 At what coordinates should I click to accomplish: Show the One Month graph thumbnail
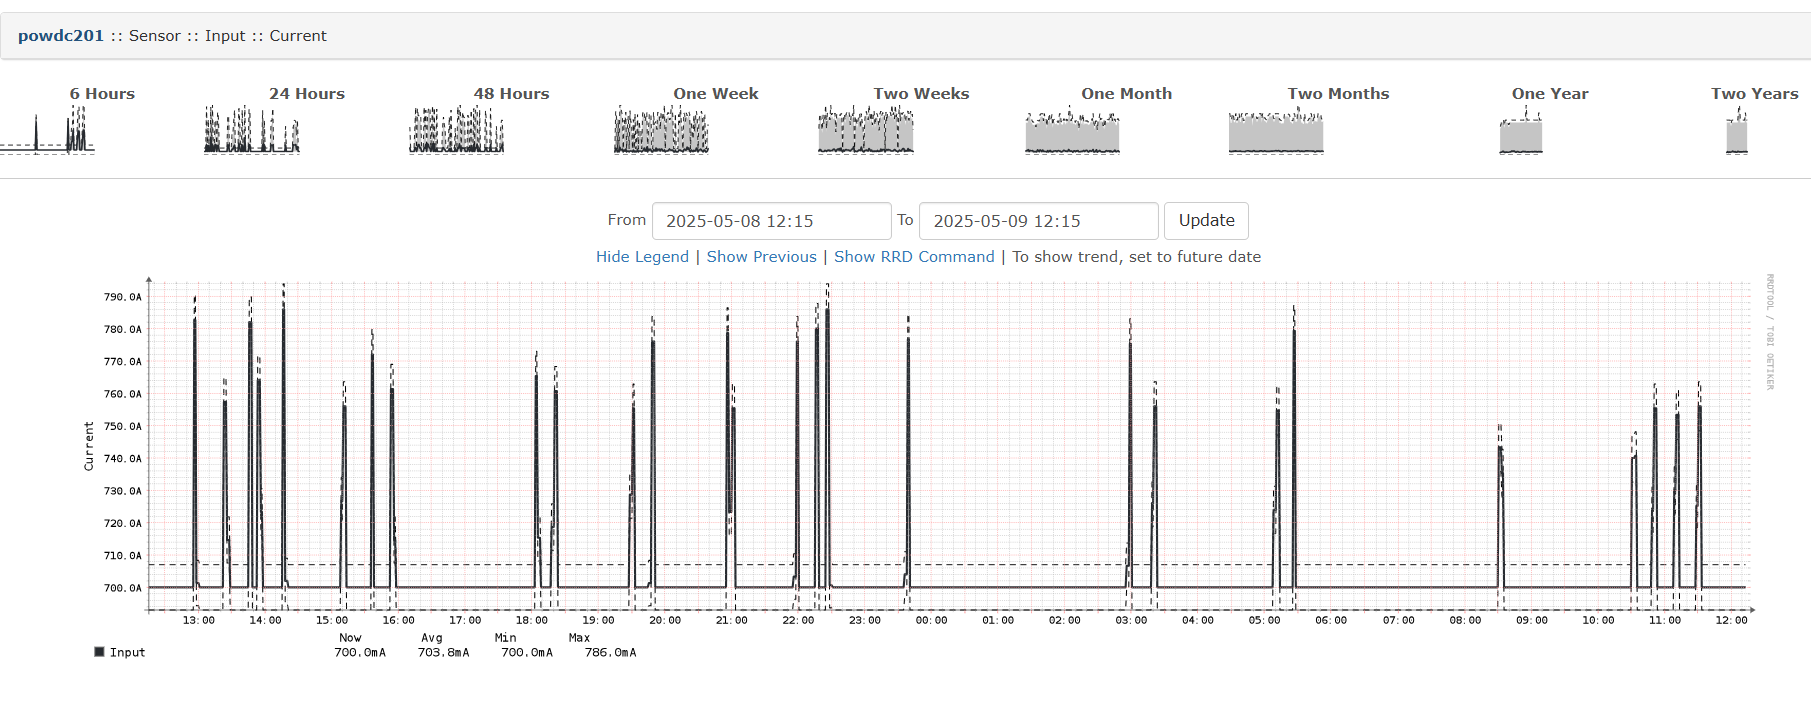(x=1072, y=132)
